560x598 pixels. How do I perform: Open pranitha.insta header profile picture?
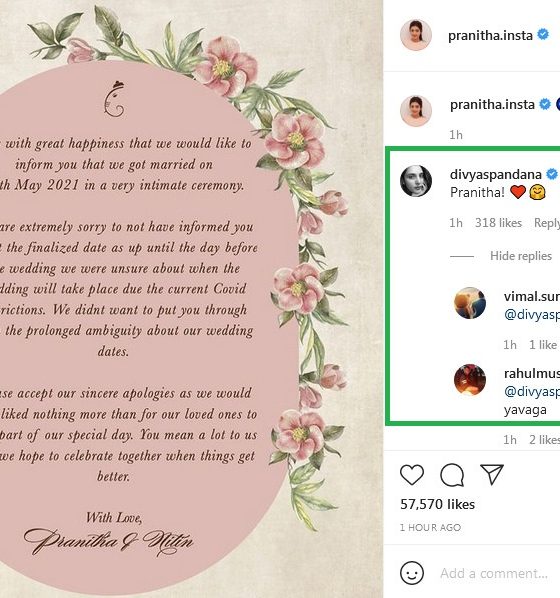416,35
